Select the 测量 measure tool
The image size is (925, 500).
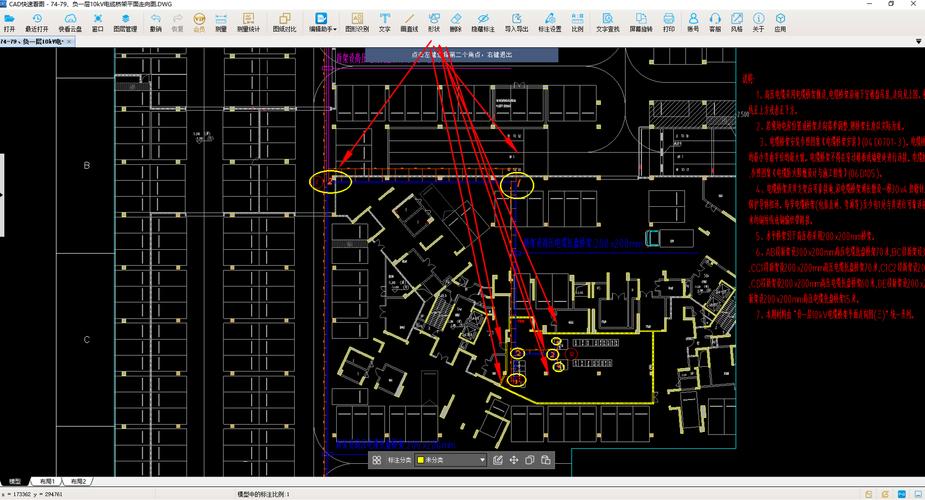[x=221, y=22]
